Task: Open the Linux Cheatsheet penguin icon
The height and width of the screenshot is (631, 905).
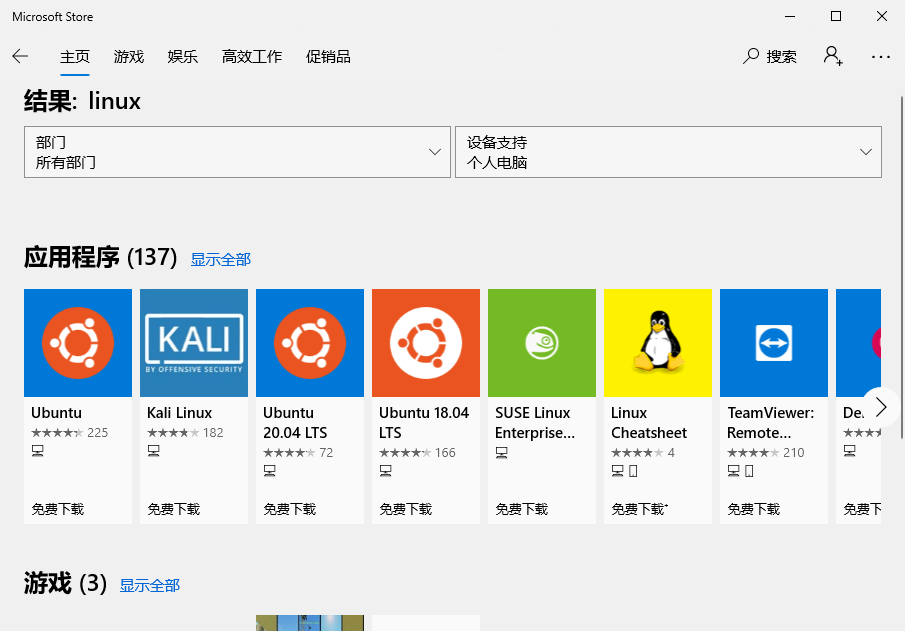Action: [x=658, y=343]
